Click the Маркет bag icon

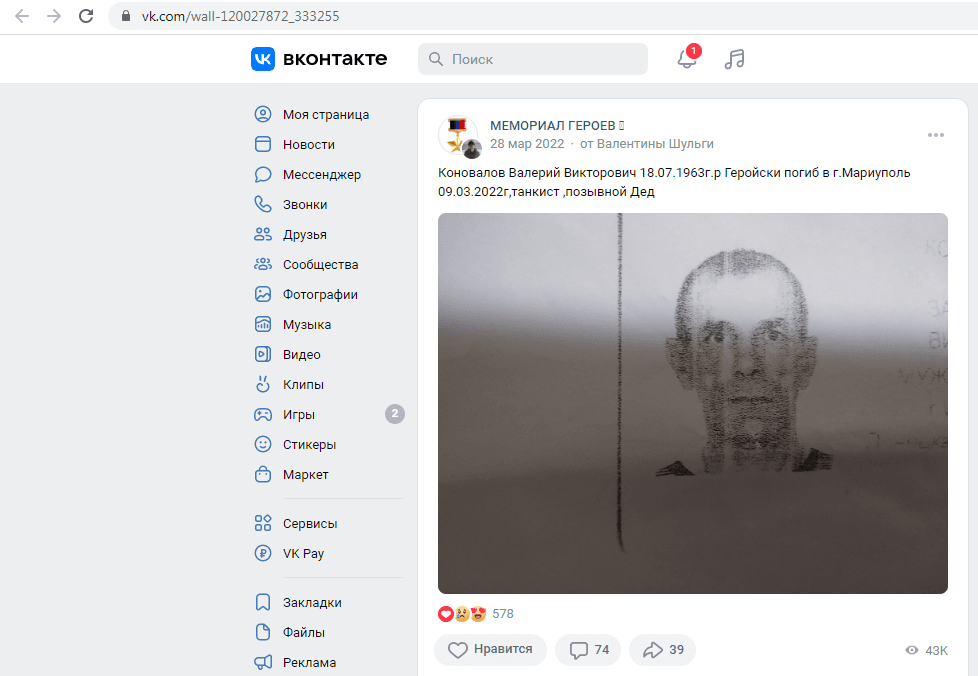263,474
